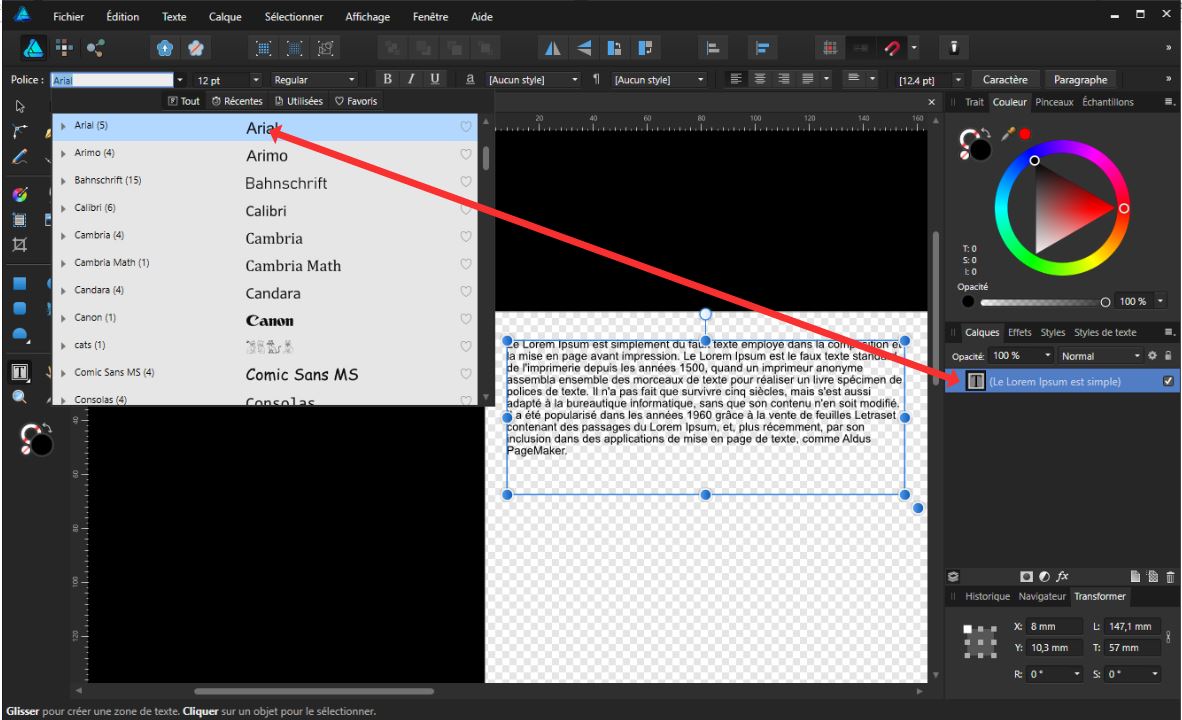The width and height of the screenshot is (1182, 720).
Task: Click the adjustments half-circle icon in Calques
Action: 1044,577
